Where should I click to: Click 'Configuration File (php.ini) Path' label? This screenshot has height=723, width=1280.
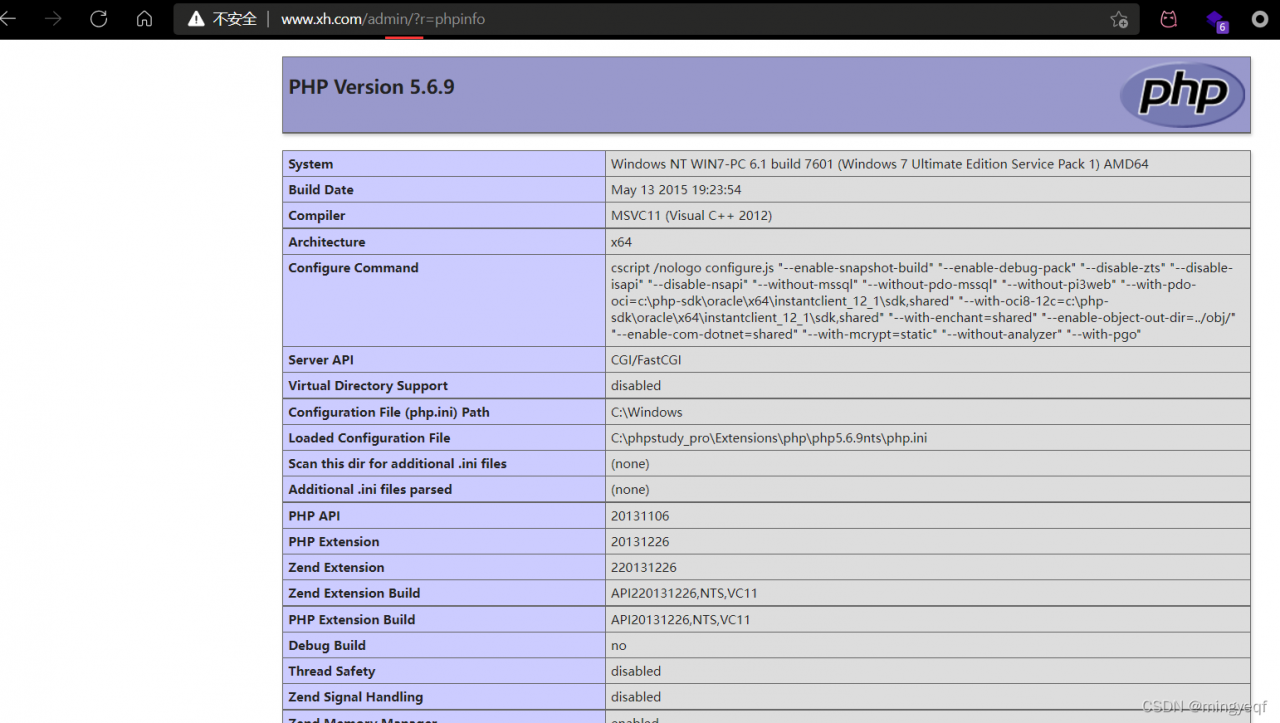pyautogui.click(x=389, y=412)
